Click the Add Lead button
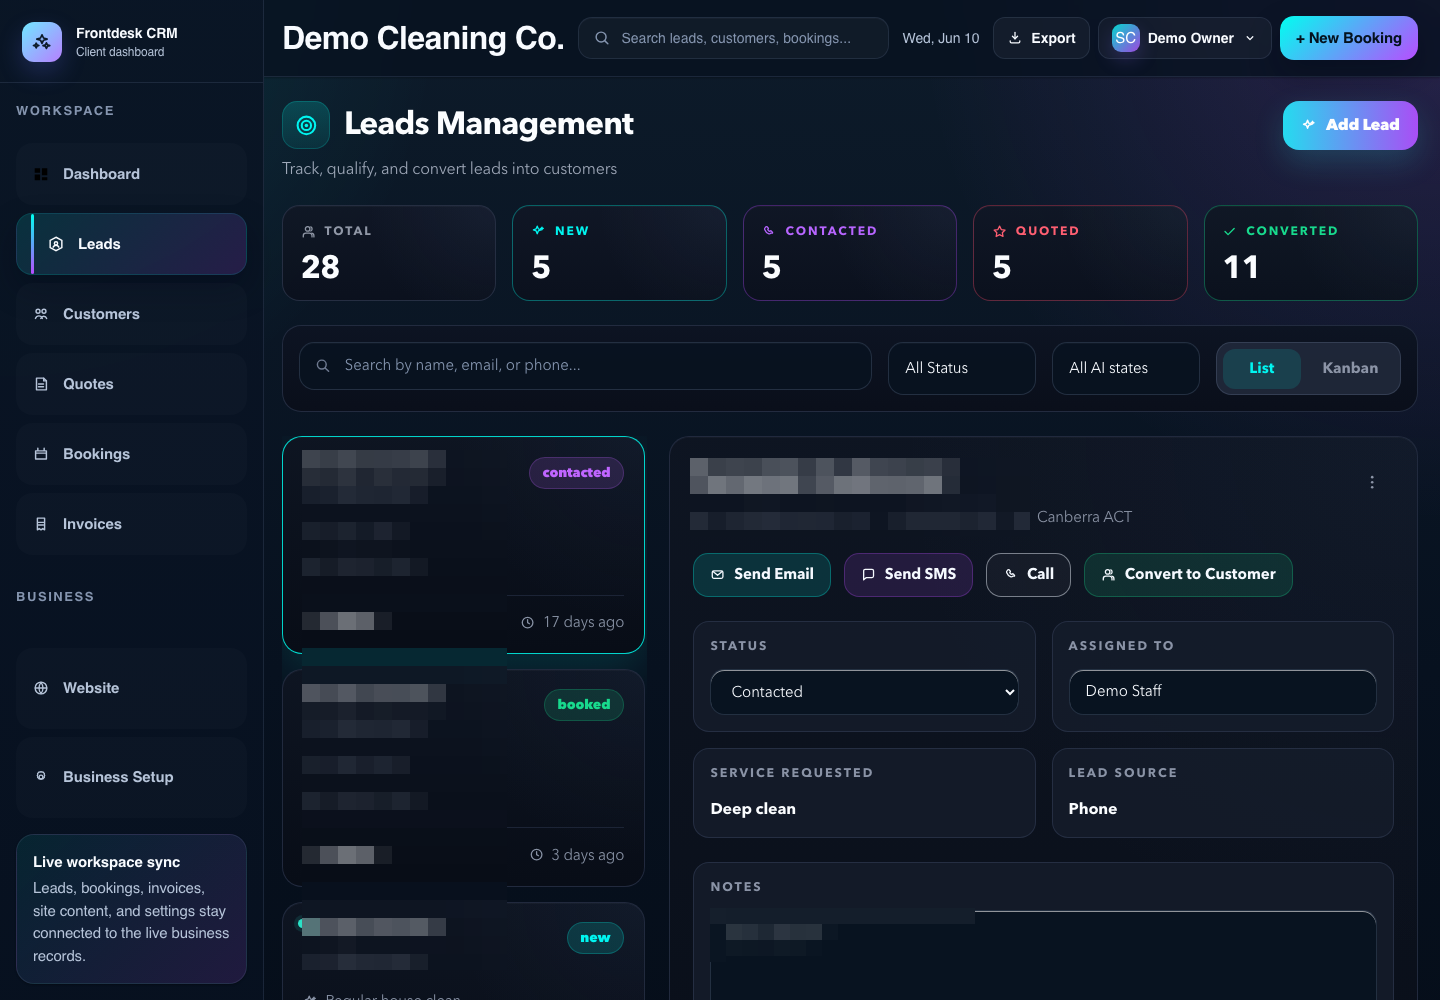 1350,125
